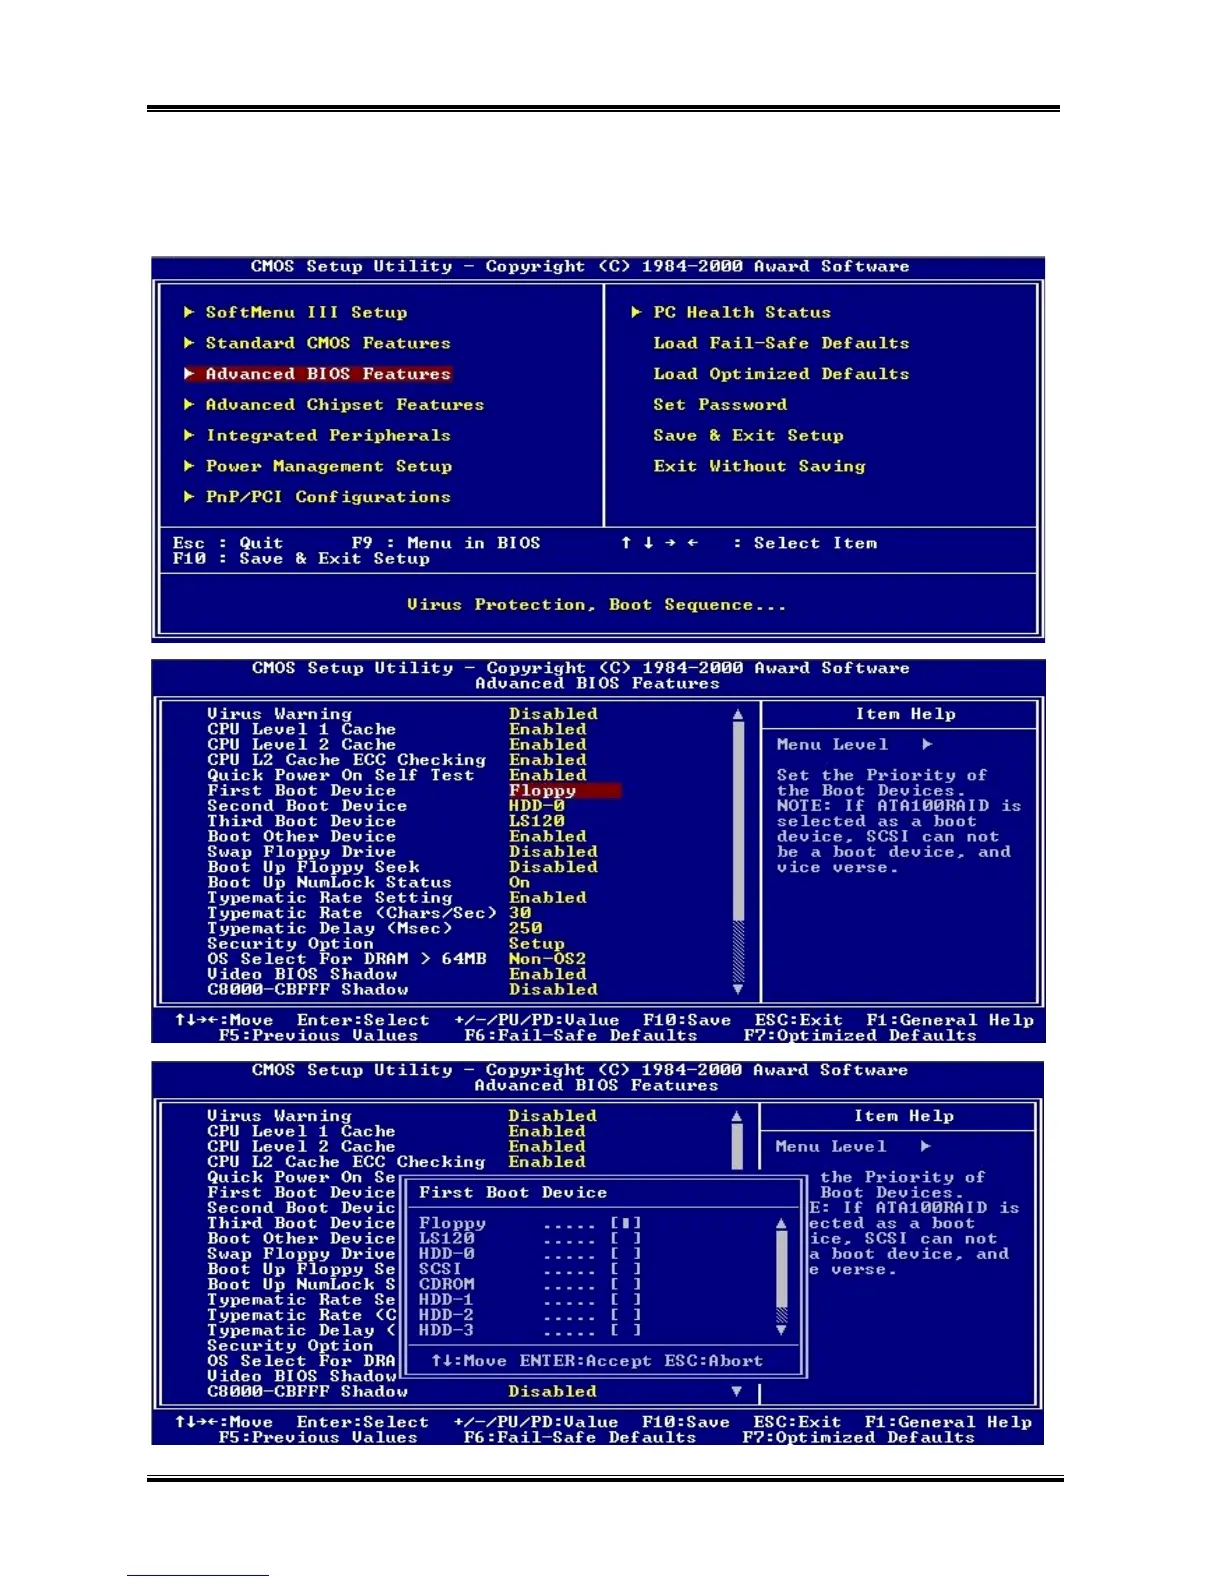Select Exit Without Saving option
Image resolution: width=1224 pixels, height=1584 pixels.
[x=759, y=466]
